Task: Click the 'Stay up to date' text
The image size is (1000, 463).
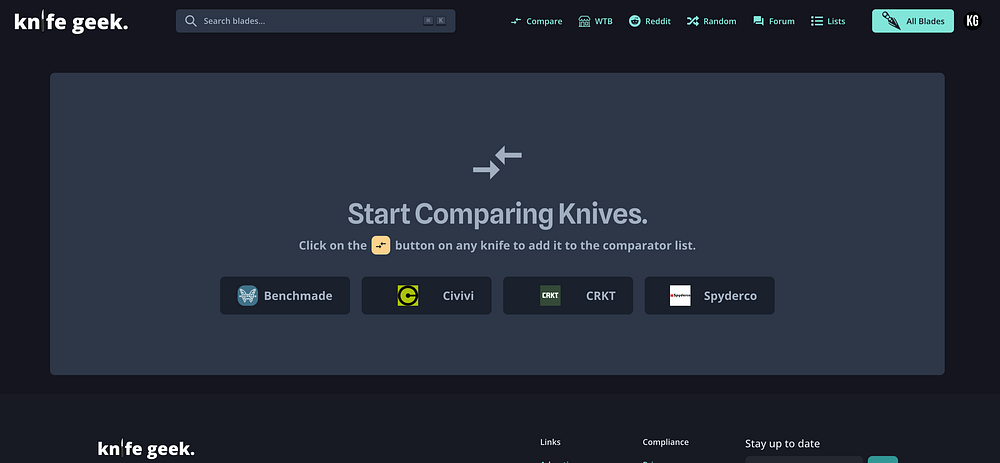Action: (x=782, y=444)
